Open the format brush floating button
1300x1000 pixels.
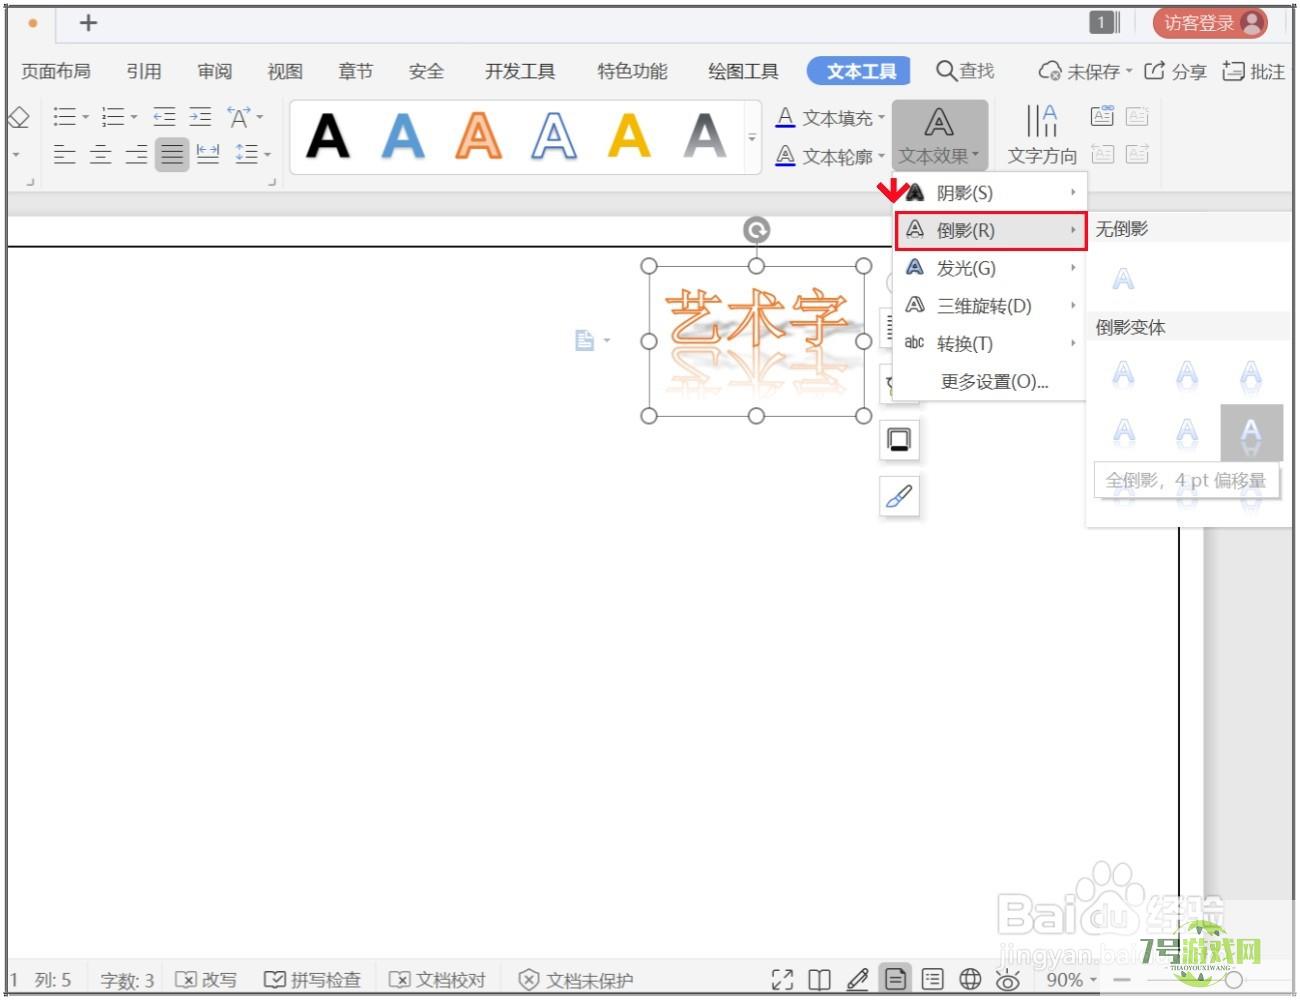click(899, 496)
